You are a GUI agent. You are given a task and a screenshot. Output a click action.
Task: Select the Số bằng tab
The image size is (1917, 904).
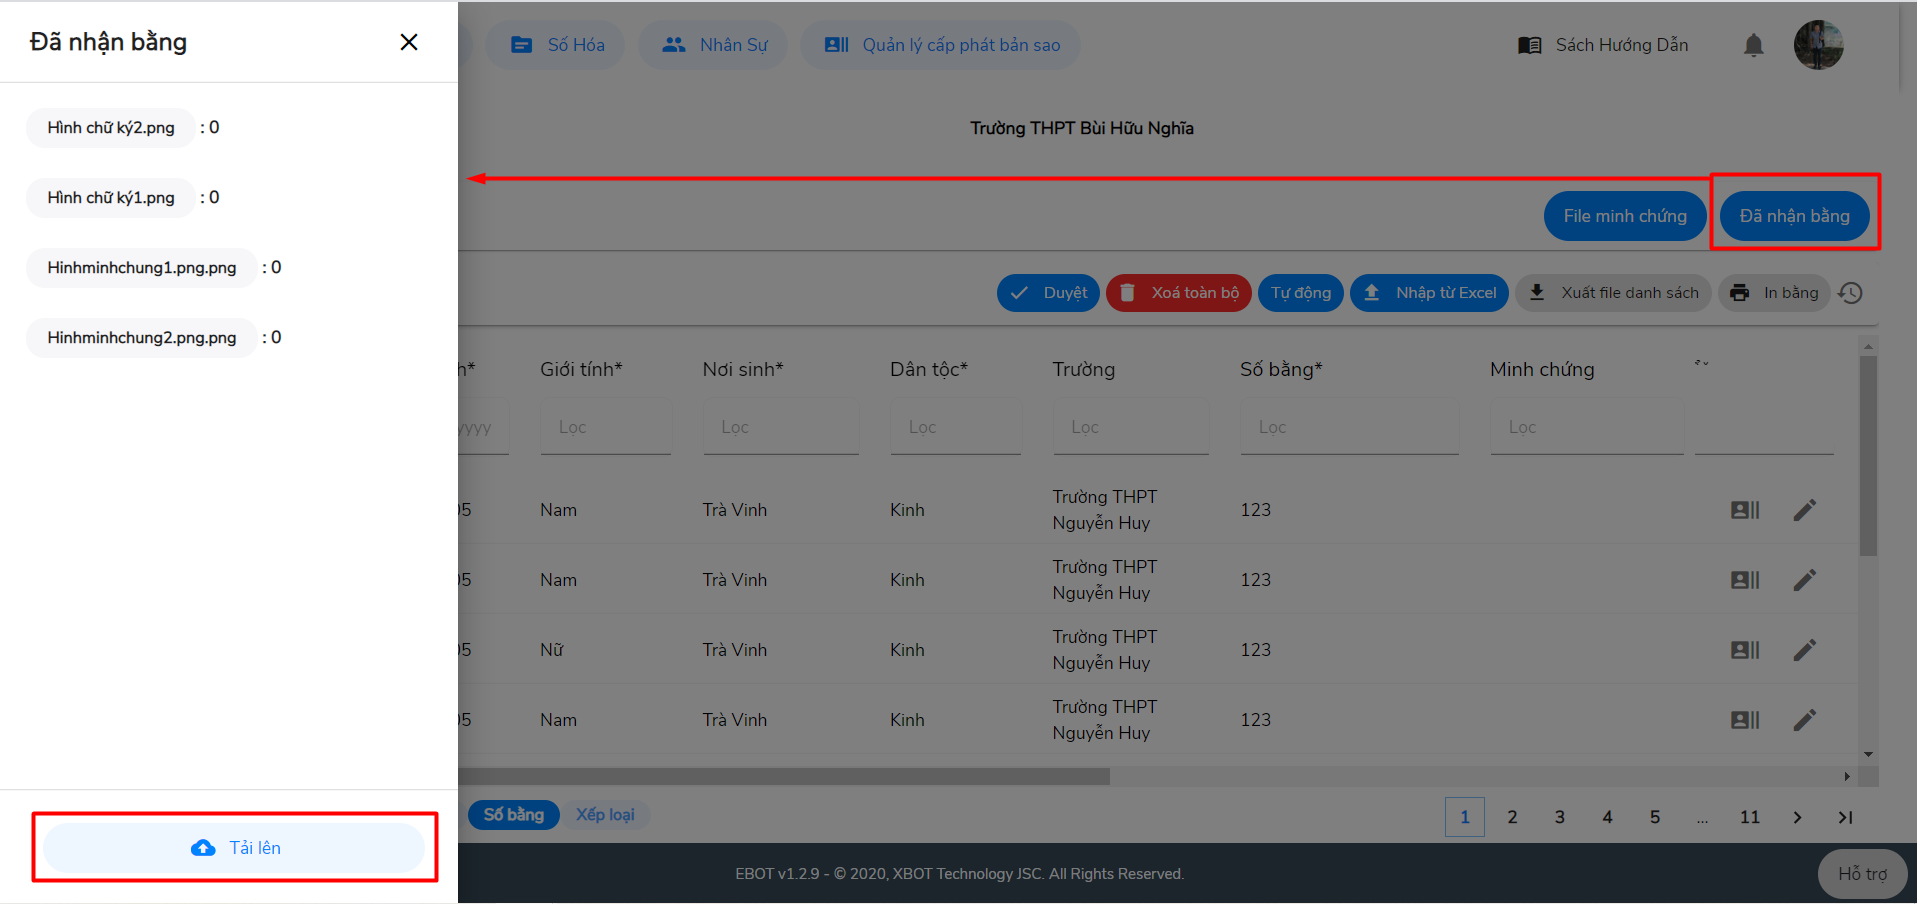(x=514, y=815)
